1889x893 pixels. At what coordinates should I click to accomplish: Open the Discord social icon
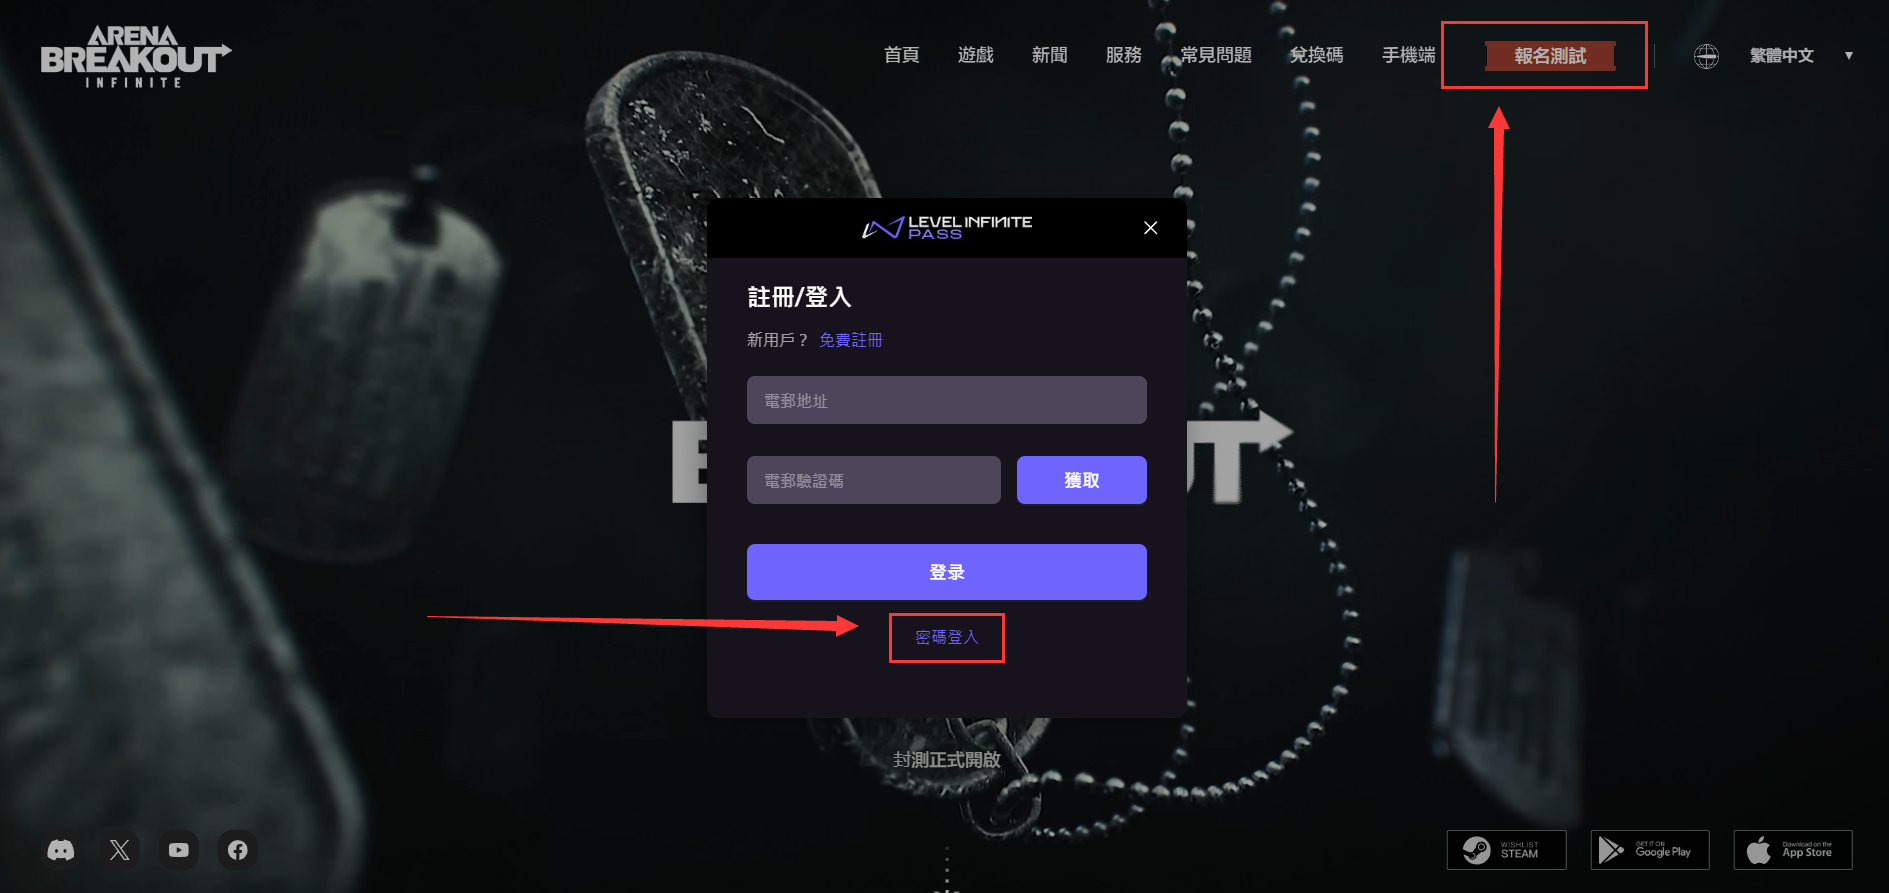pyautogui.click(x=61, y=850)
